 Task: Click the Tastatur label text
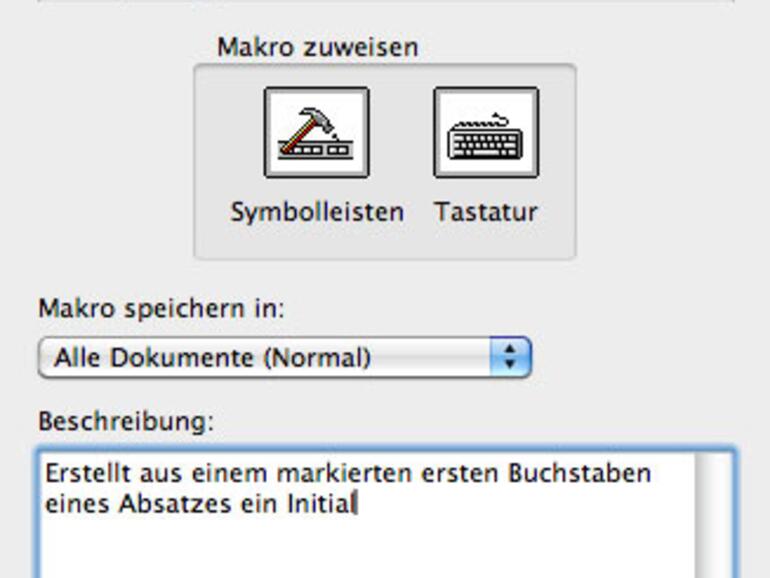coord(486,212)
